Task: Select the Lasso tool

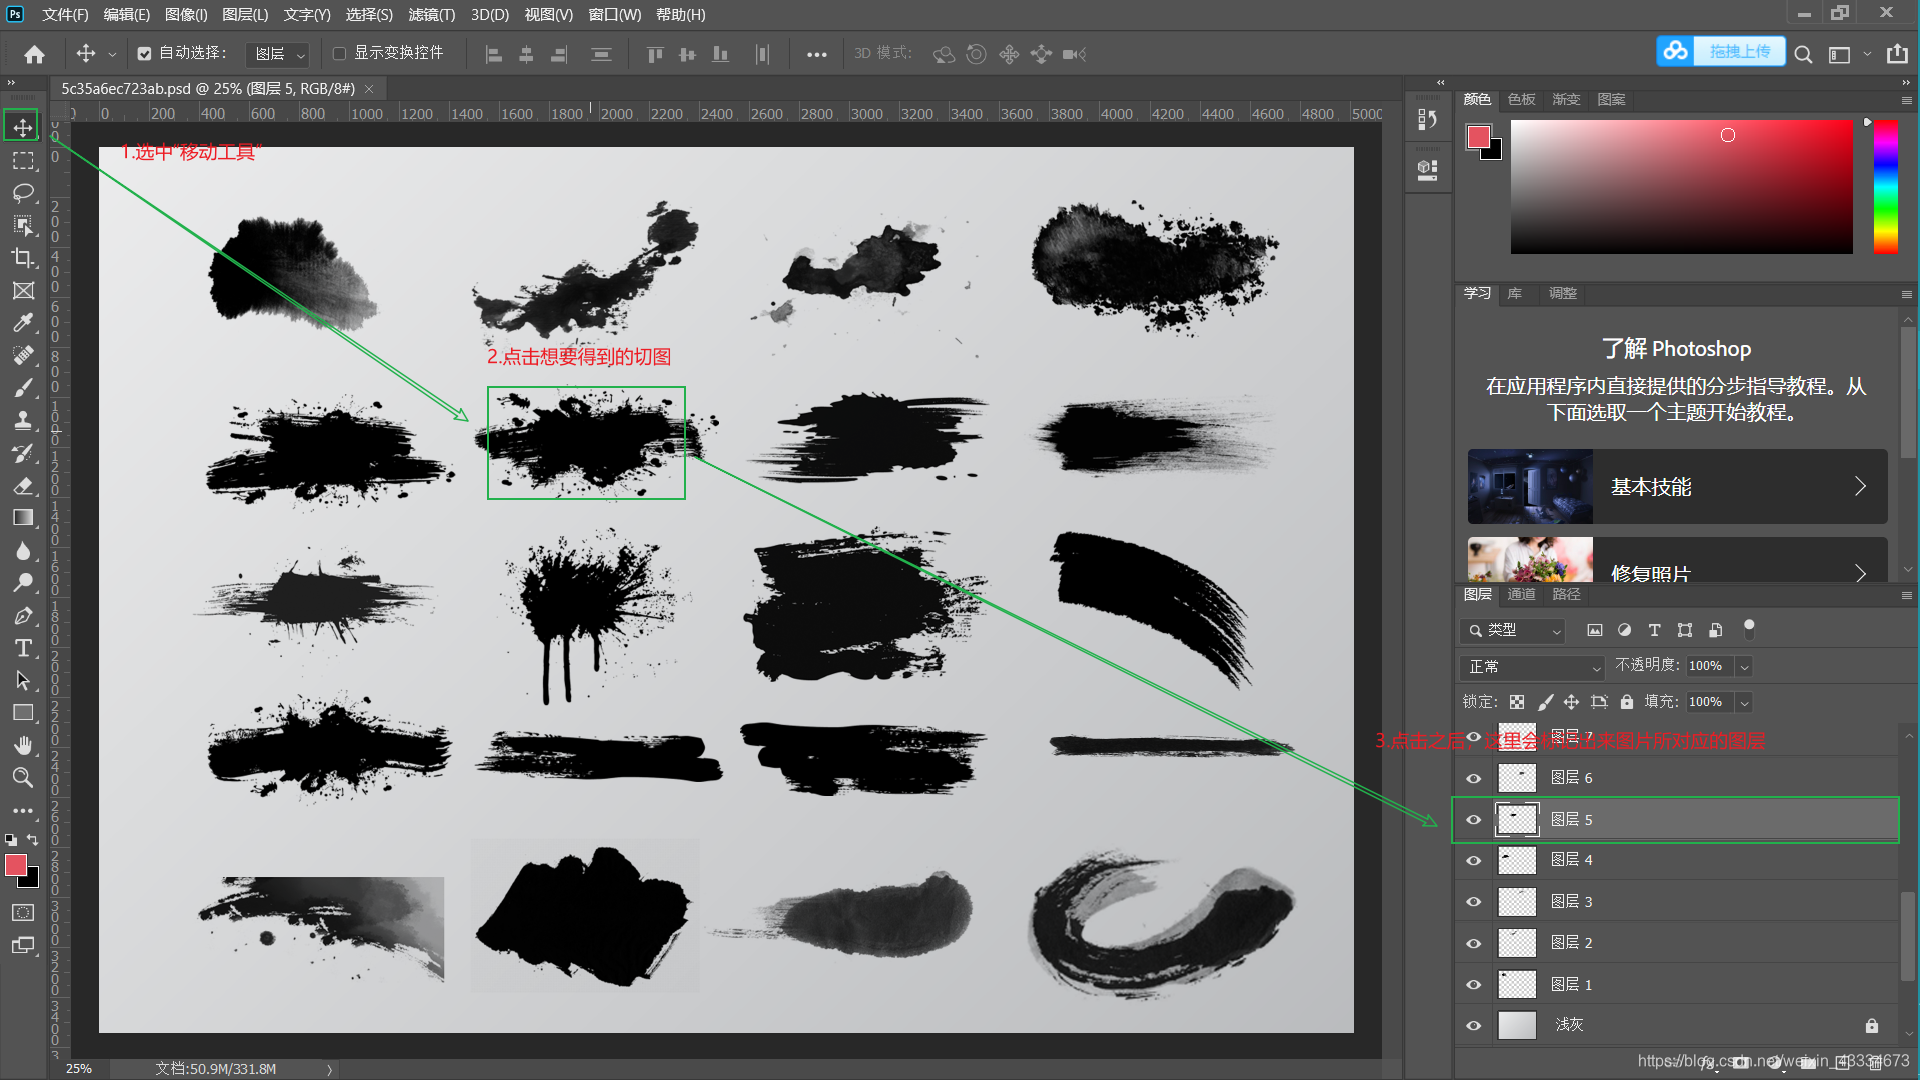Action: [23, 192]
